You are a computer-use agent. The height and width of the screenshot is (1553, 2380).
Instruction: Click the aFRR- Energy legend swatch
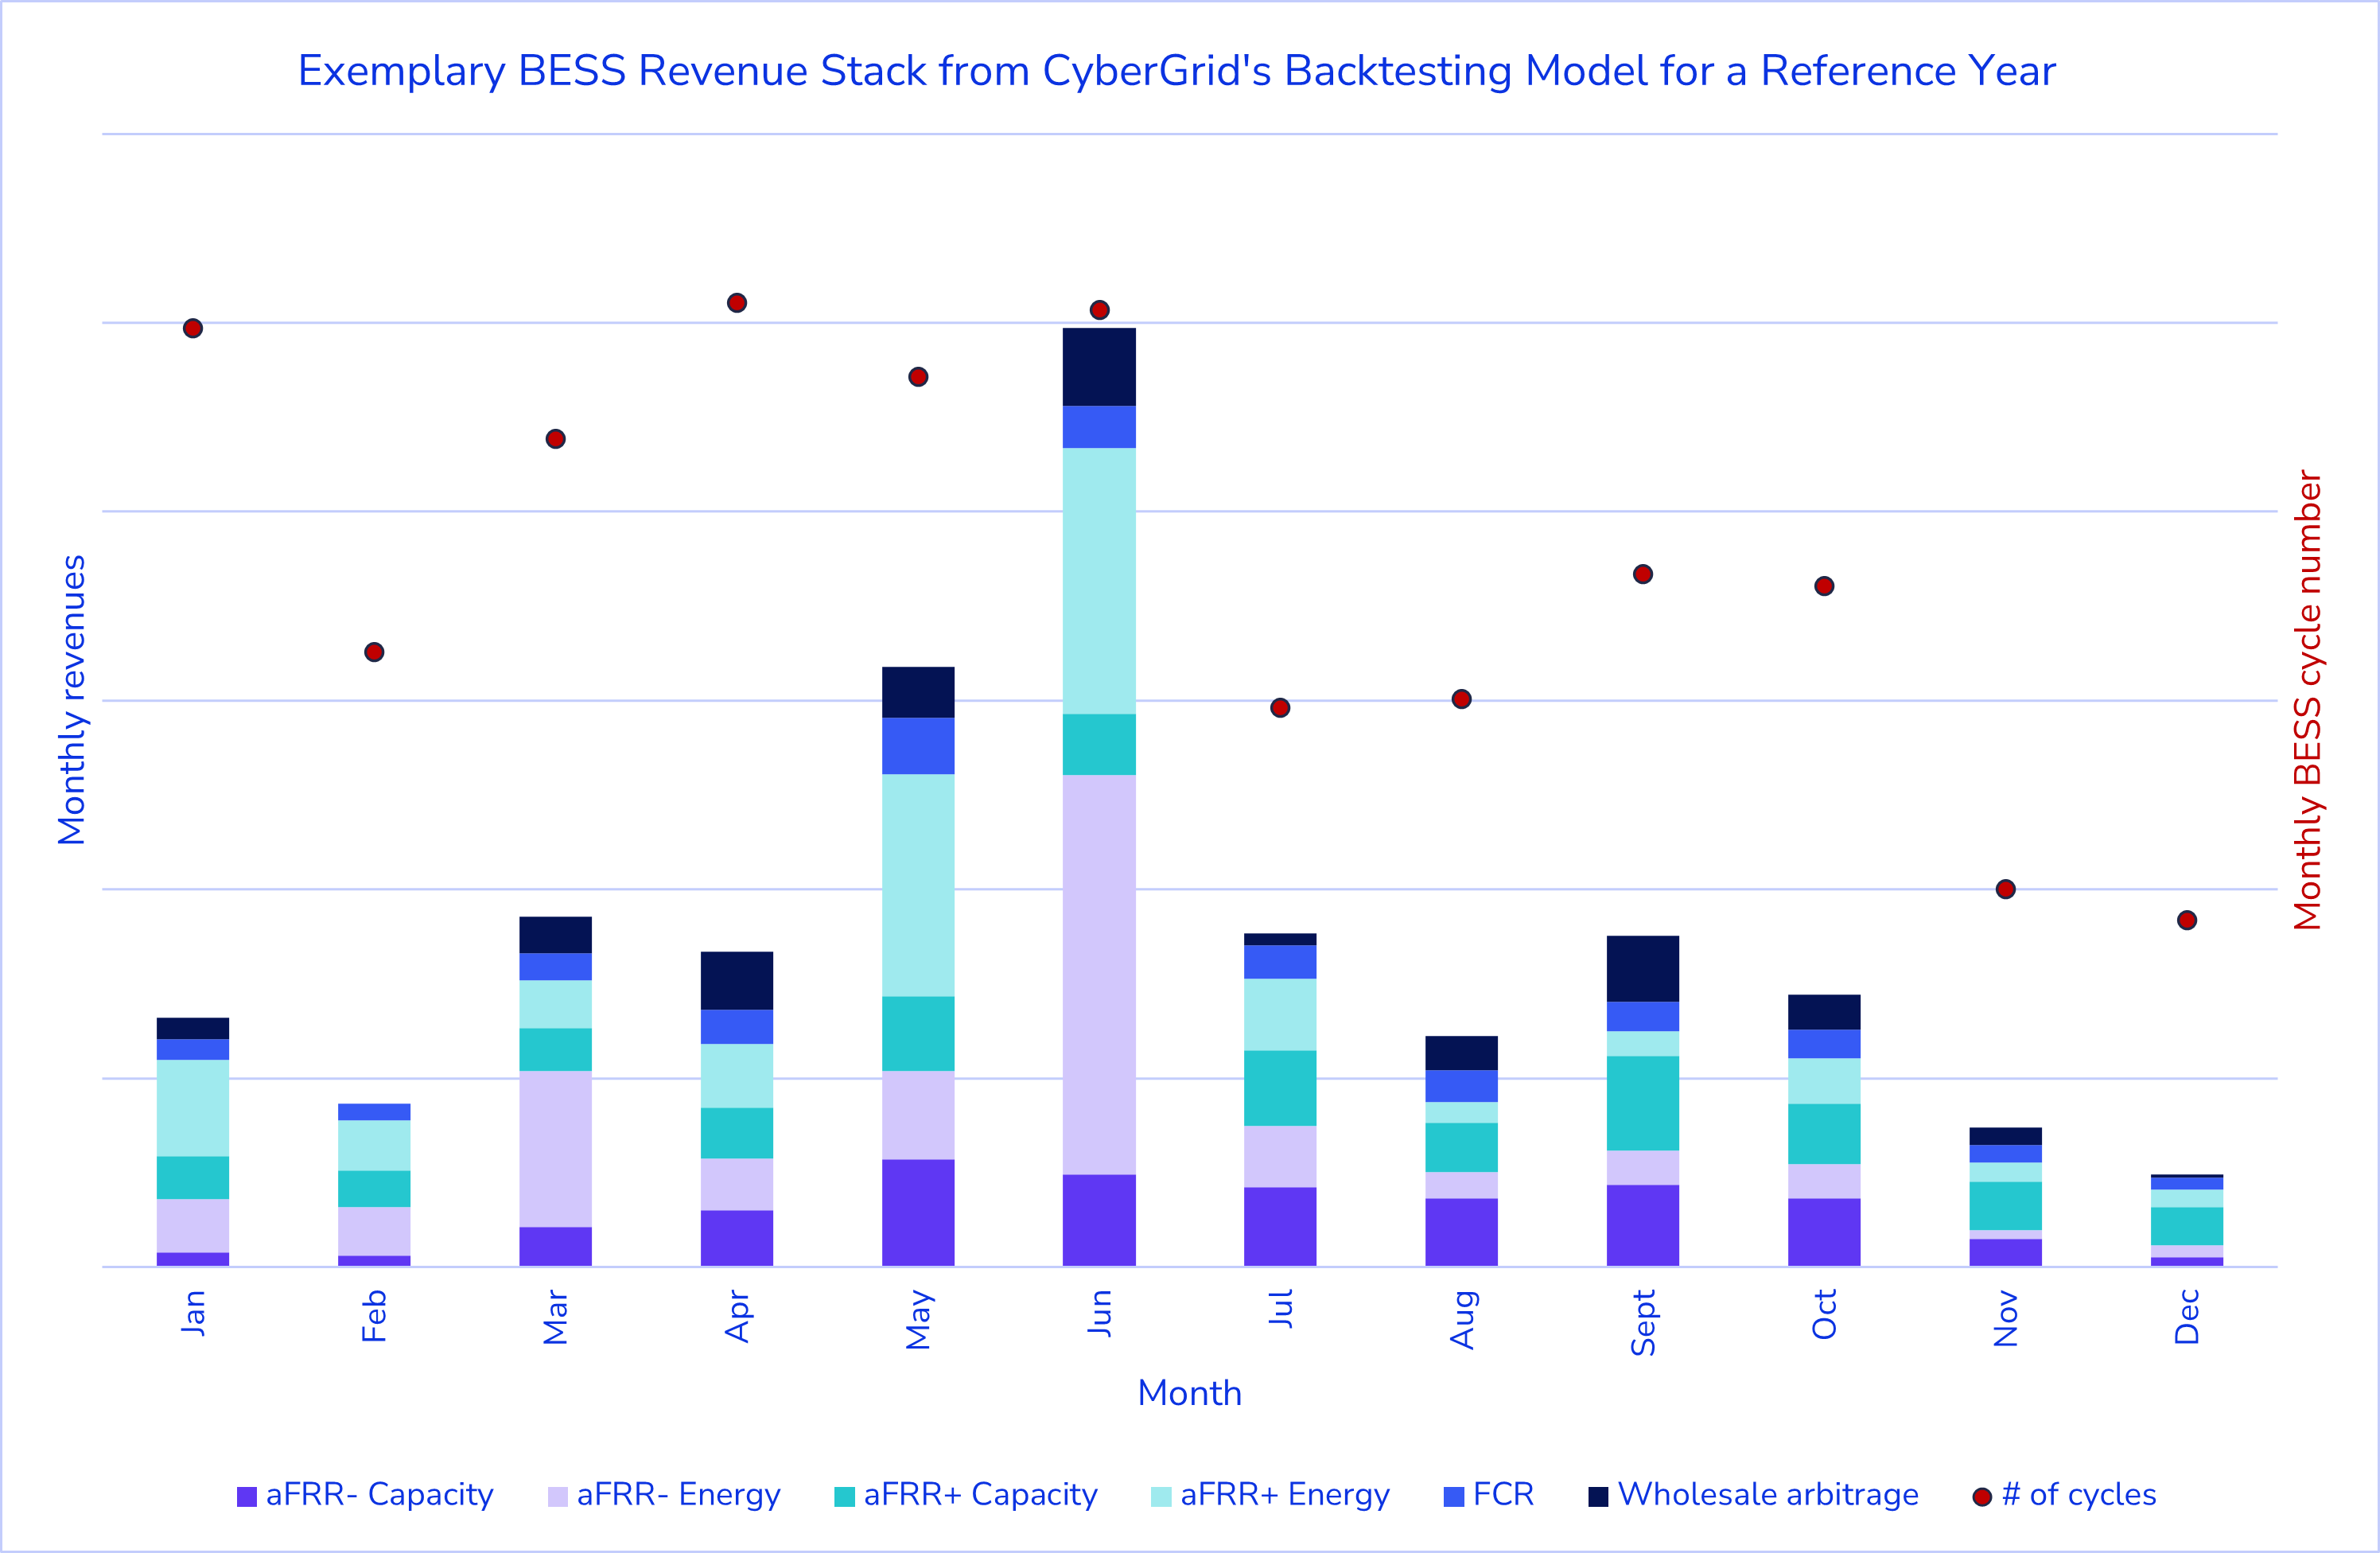pyautogui.click(x=557, y=1496)
